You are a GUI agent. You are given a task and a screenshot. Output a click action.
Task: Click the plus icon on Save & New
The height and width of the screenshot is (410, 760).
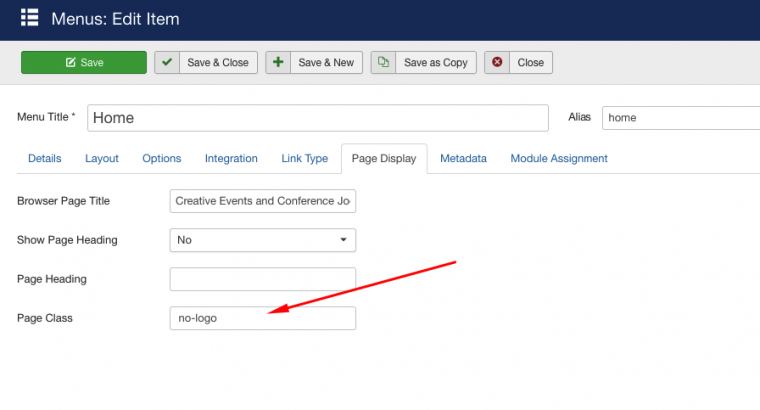(x=279, y=62)
